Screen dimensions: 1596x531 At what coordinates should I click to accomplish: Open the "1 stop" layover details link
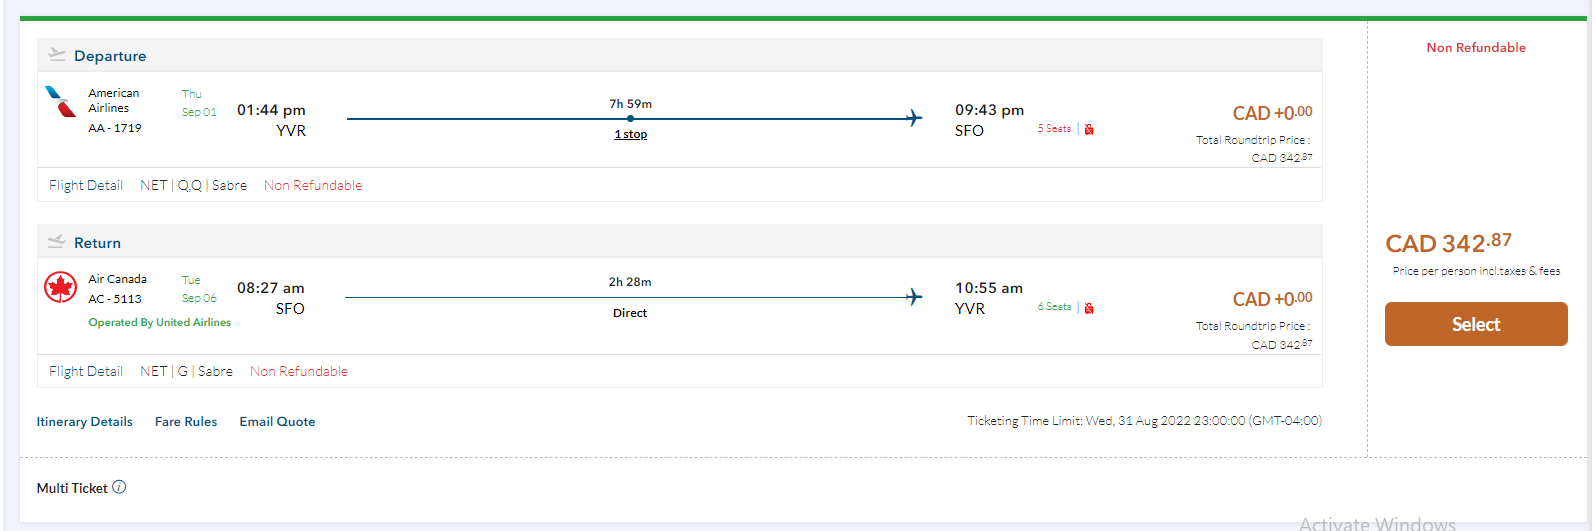tap(630, 134)
